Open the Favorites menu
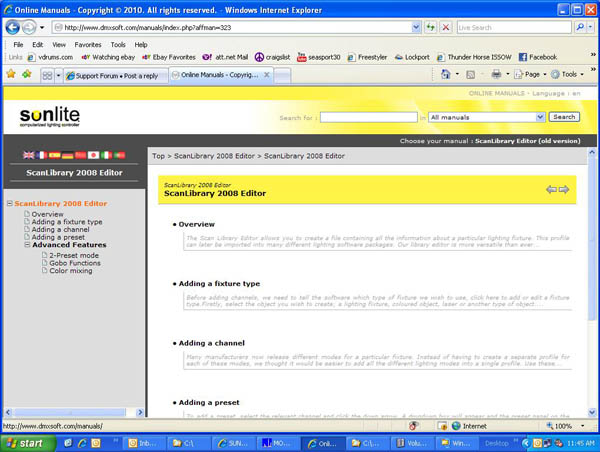600x452 pixels. click(88, 45)
